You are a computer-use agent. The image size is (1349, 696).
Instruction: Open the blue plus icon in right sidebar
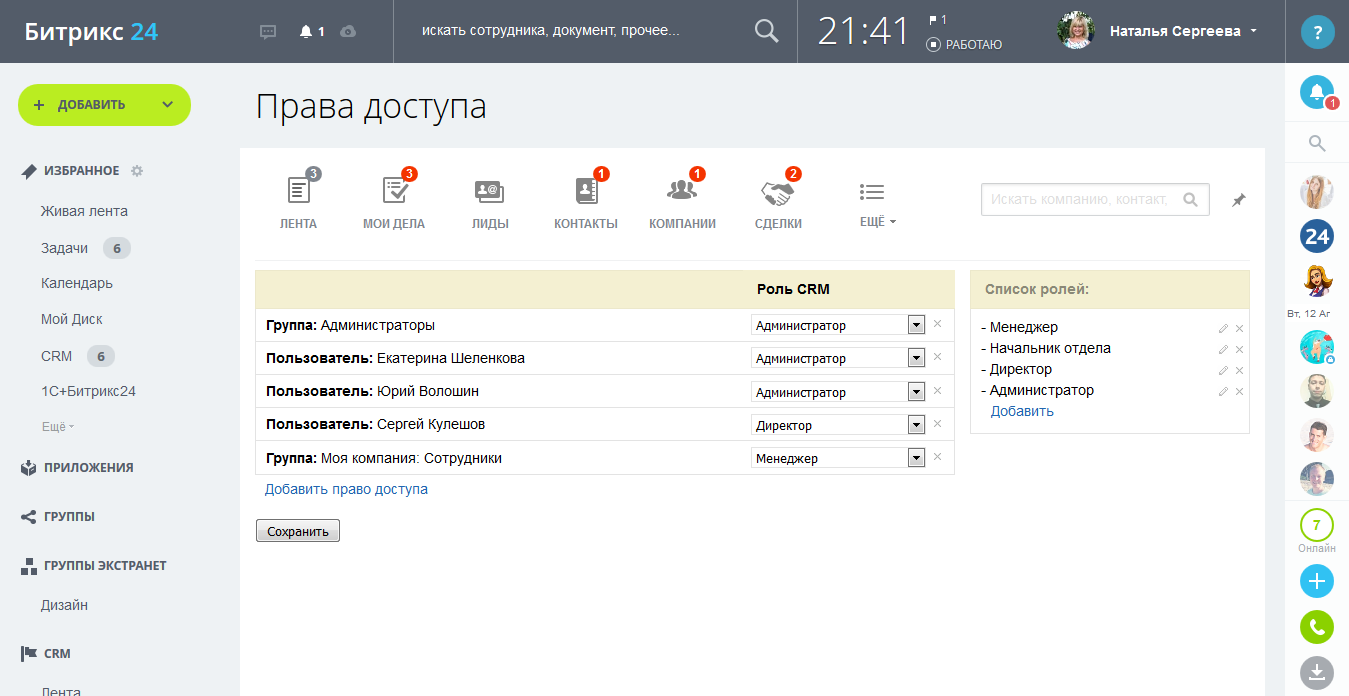tap(1317, 580)
